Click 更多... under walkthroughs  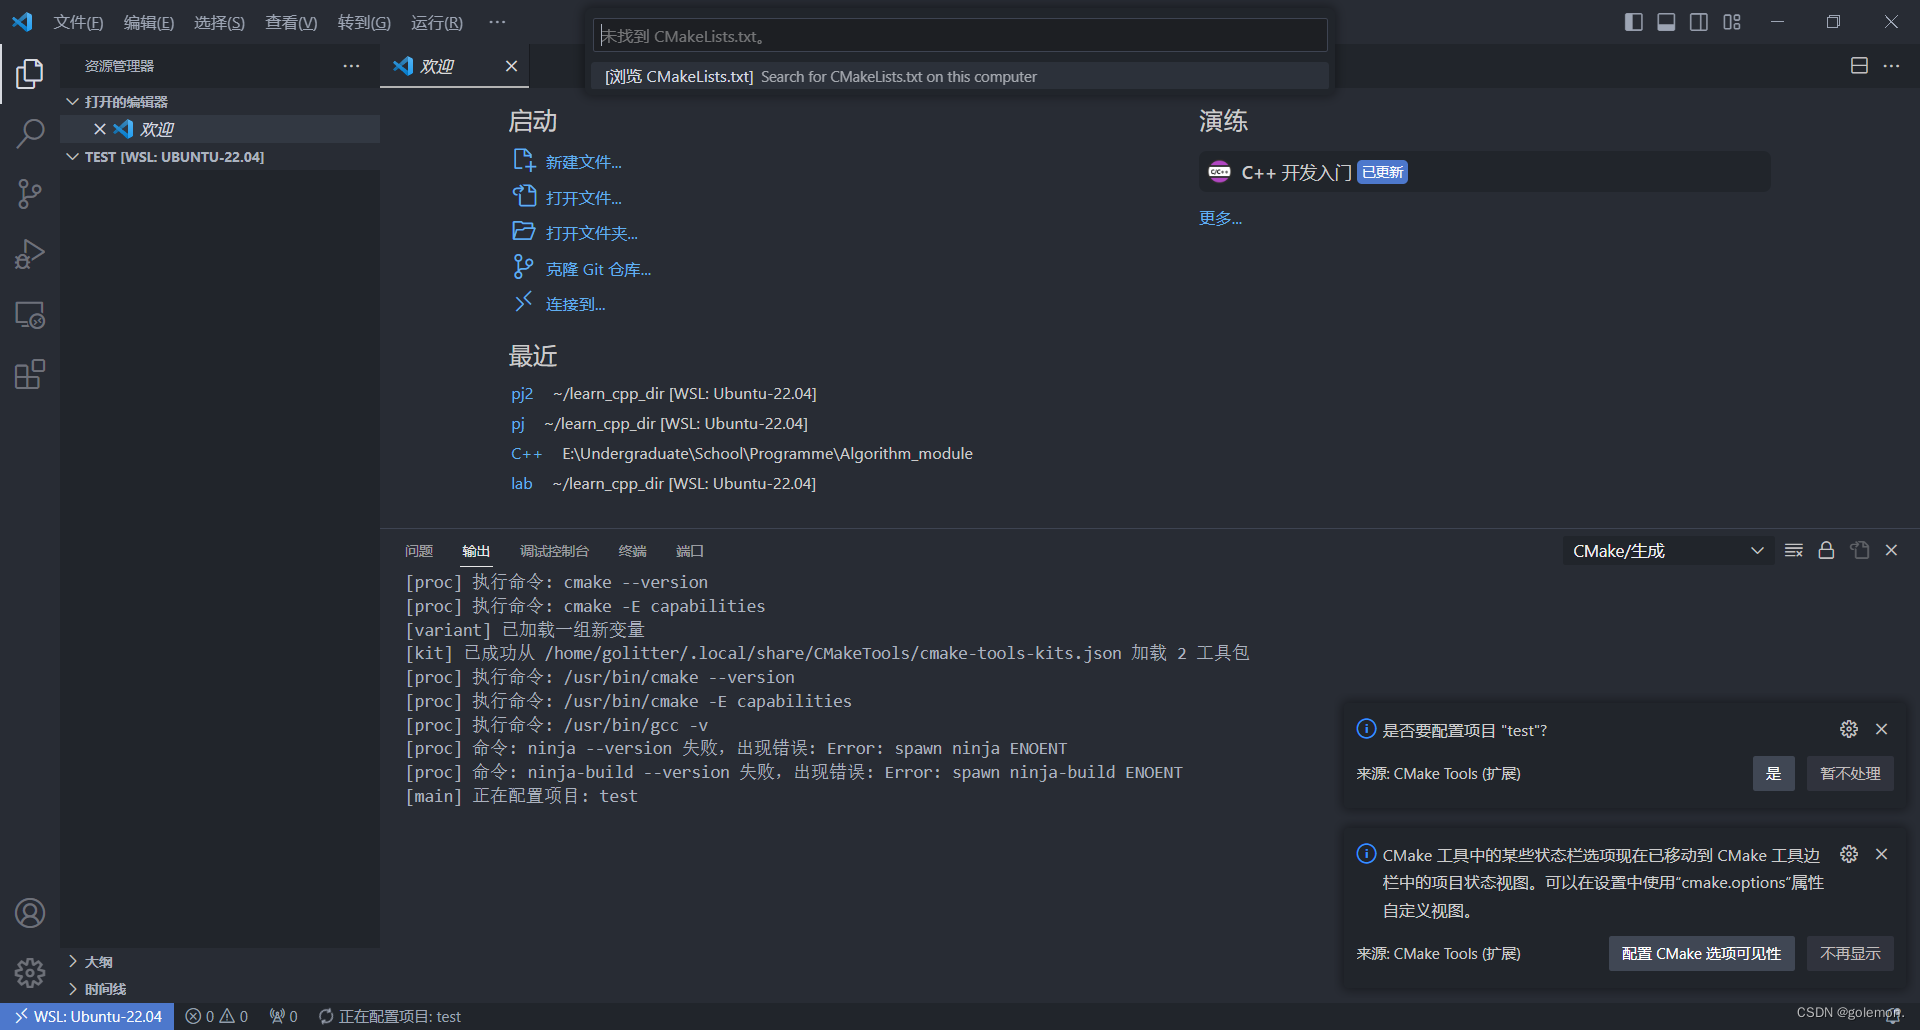pos(1220,218)
